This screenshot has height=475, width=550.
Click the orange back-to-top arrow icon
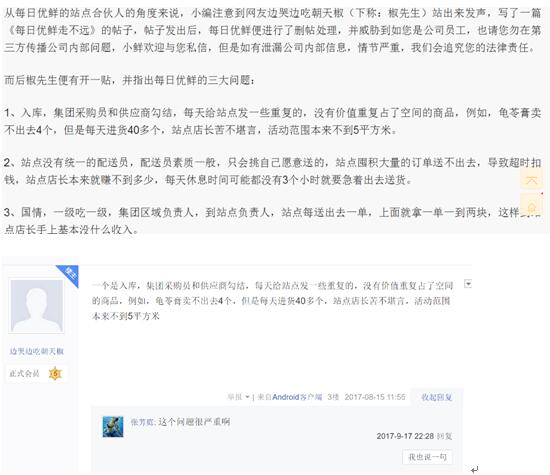531,180
